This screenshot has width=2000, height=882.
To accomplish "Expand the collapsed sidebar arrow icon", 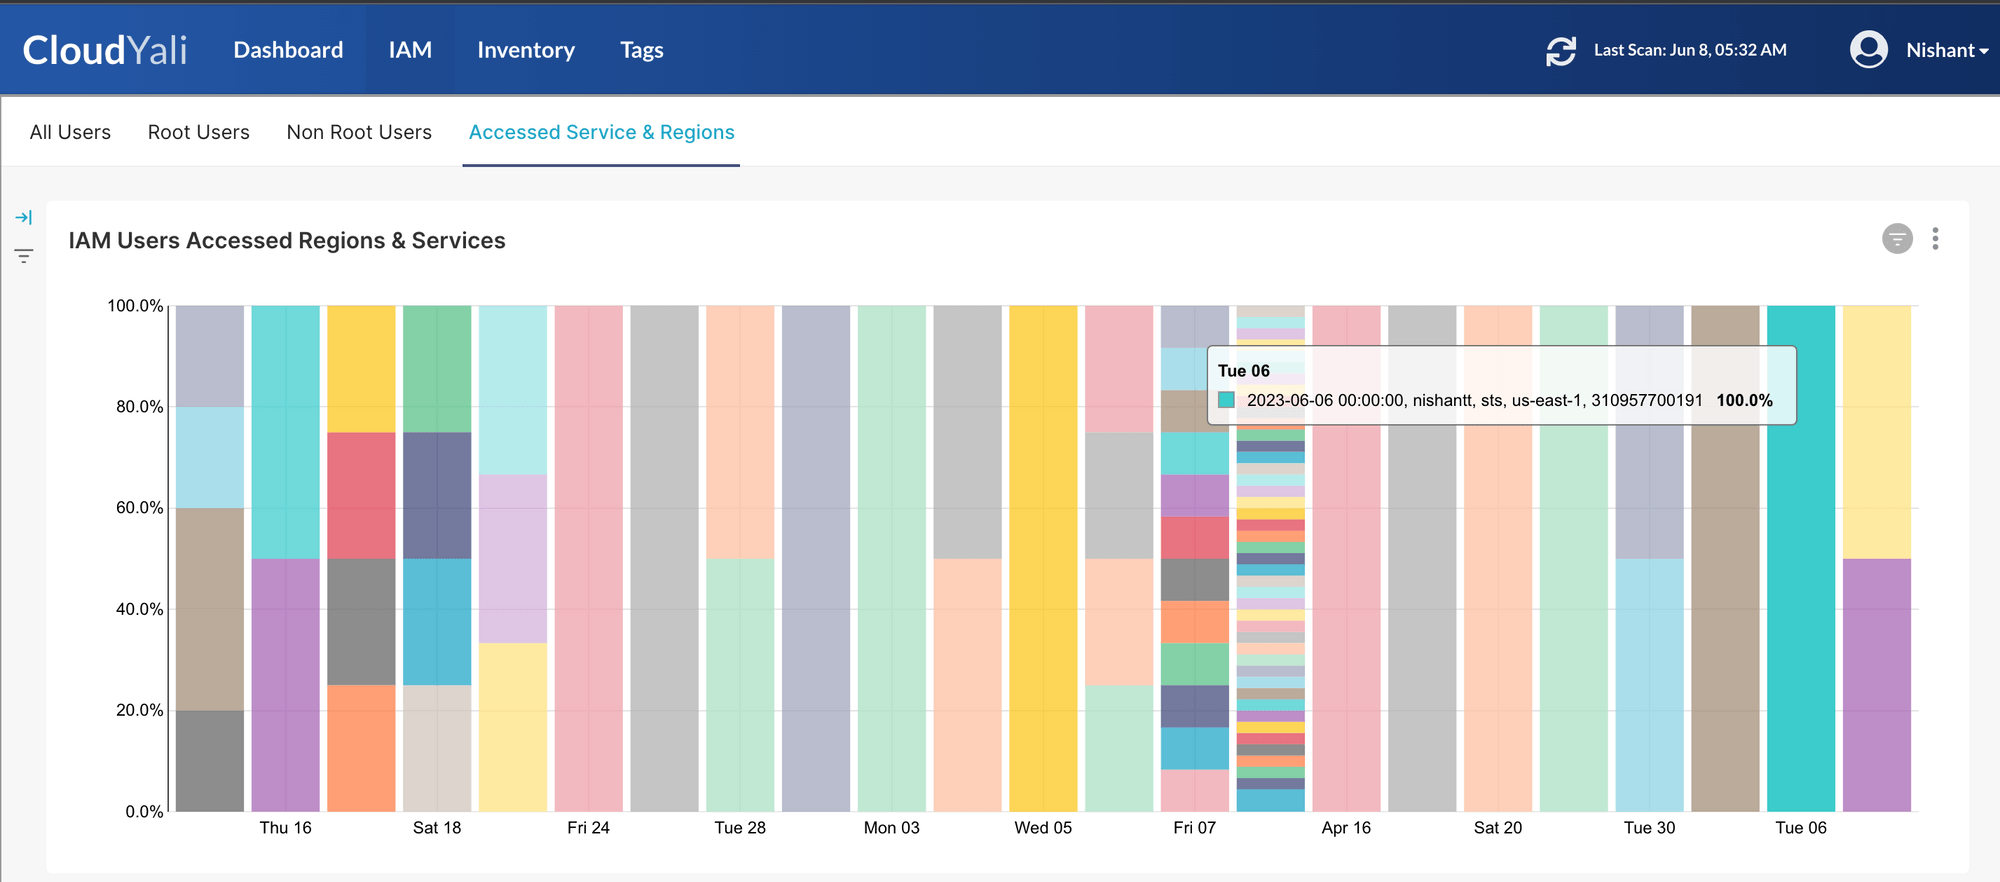I will tap(24, 217).
